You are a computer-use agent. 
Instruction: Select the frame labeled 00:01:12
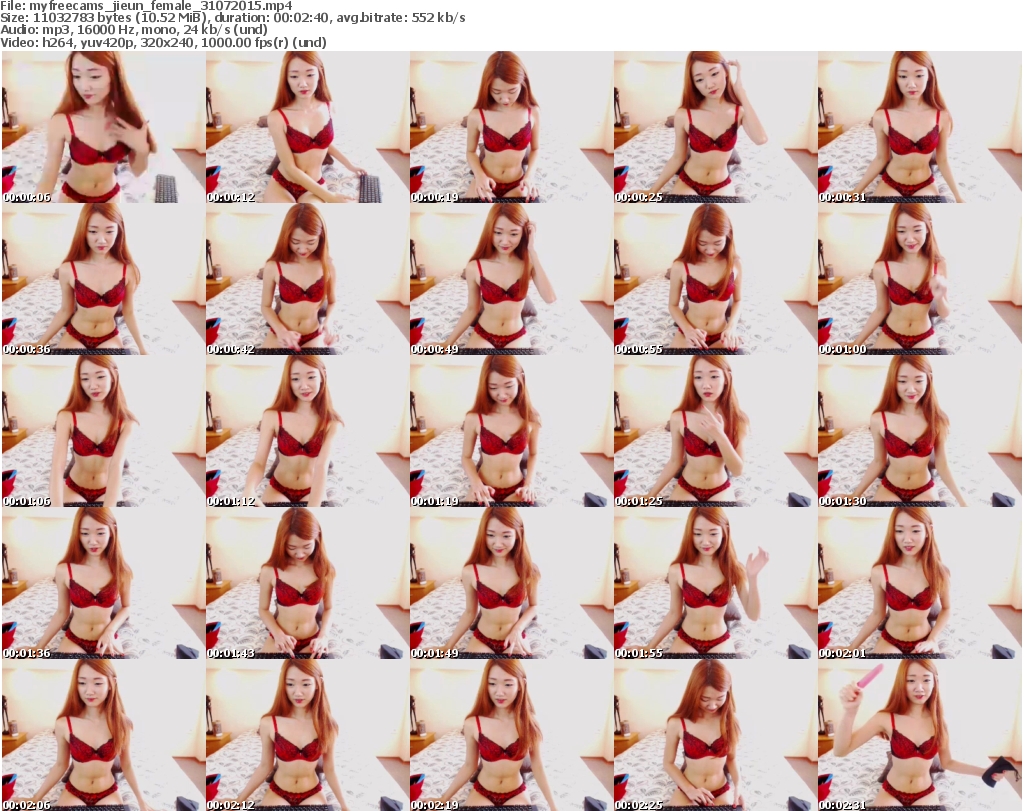(307, 432)
